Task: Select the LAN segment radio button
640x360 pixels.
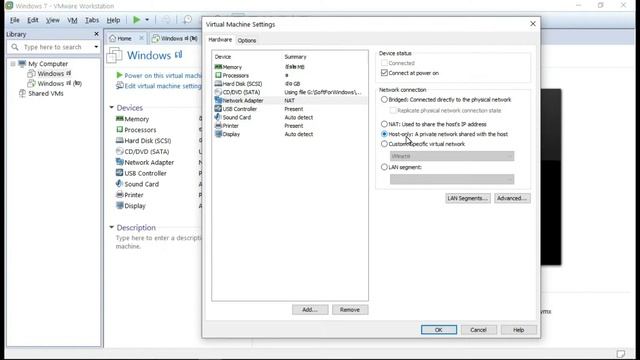Action: coord(384,167)
